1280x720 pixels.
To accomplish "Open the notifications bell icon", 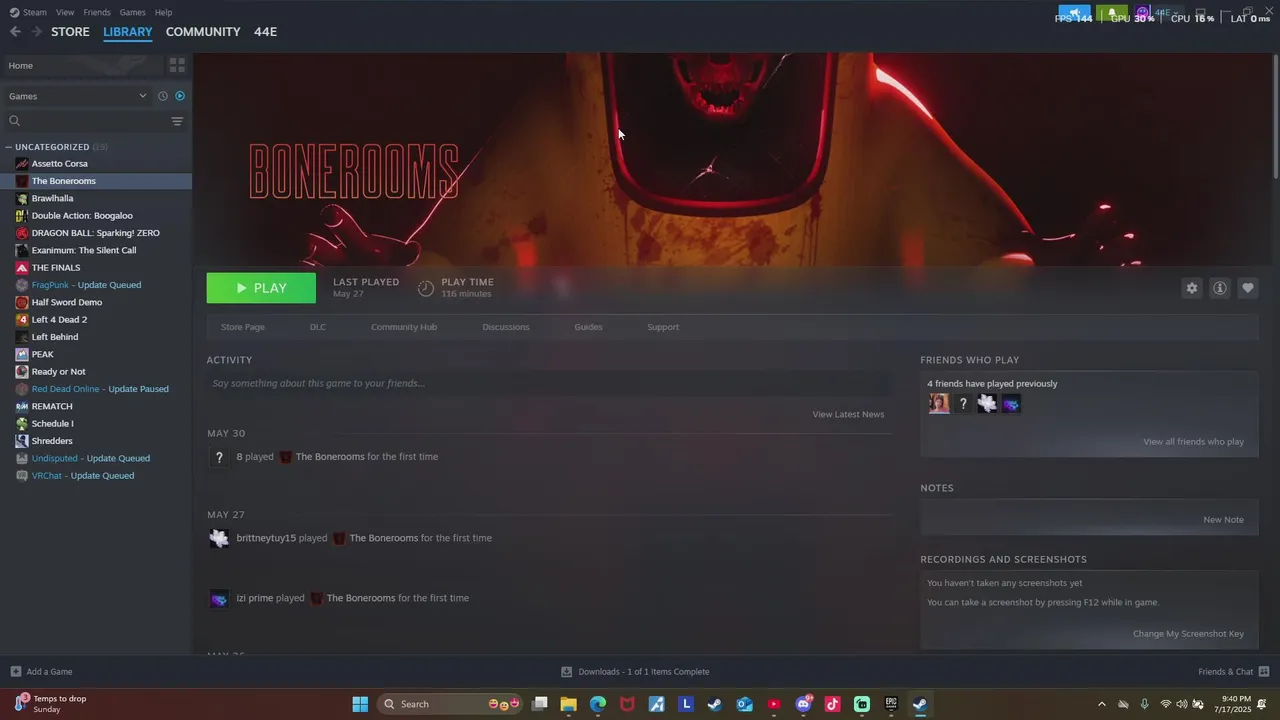I will click(x=1111, y=13).
